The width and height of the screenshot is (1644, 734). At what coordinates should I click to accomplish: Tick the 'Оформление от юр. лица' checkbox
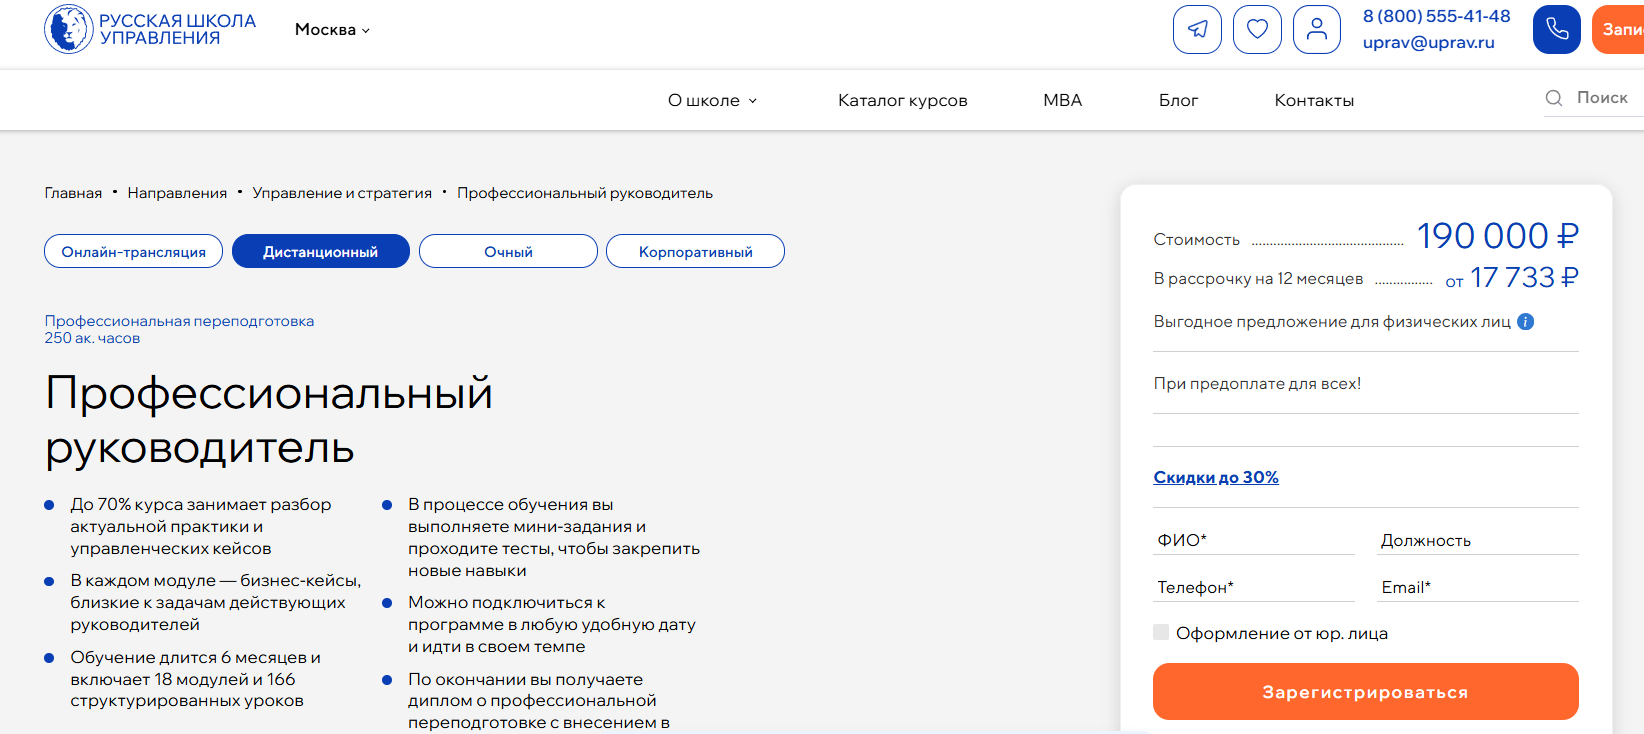click(x=1161, y=632)
